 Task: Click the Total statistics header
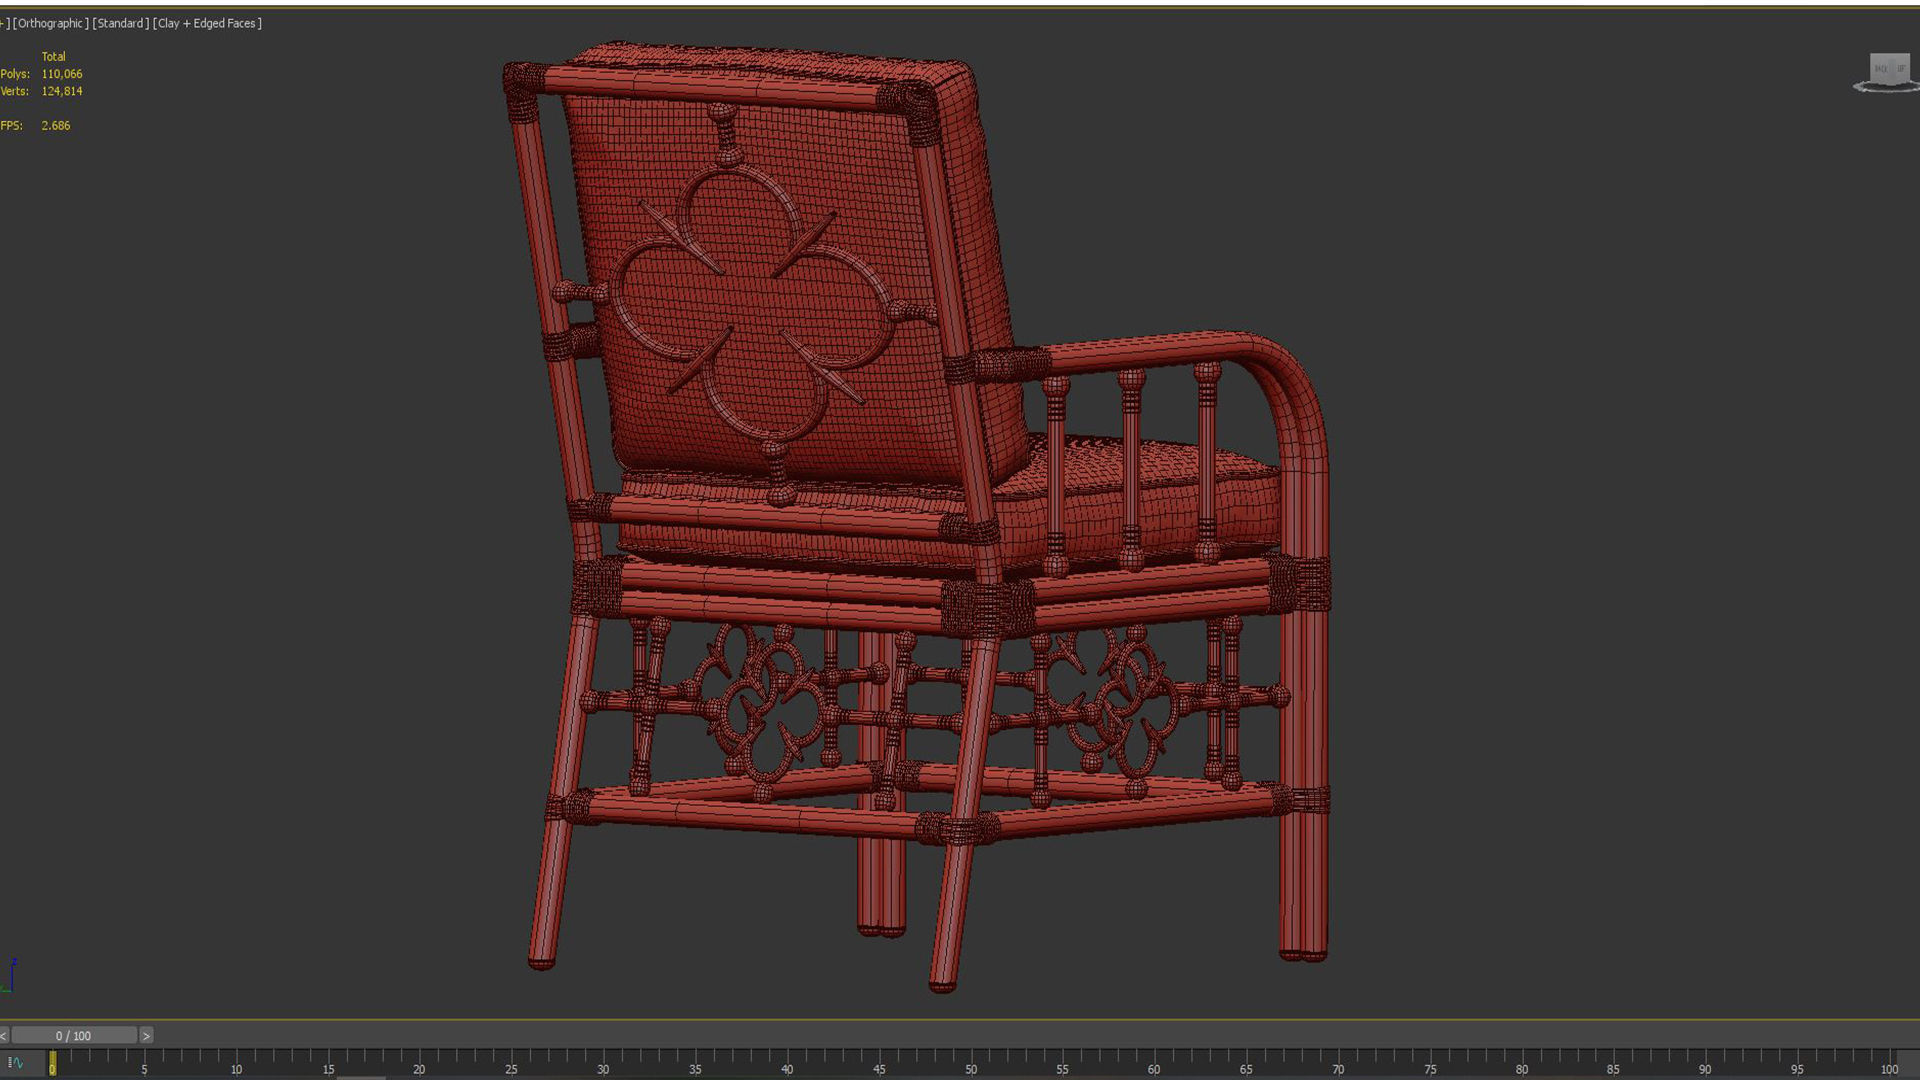(x=53, y=57)
